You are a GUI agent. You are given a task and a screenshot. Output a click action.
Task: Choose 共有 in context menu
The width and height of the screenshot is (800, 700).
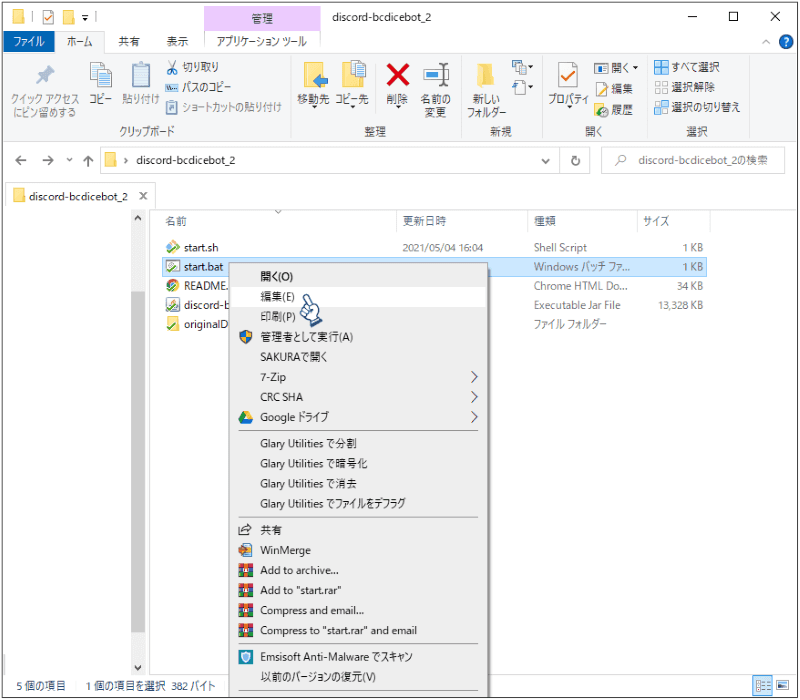(x=358, y=530)
